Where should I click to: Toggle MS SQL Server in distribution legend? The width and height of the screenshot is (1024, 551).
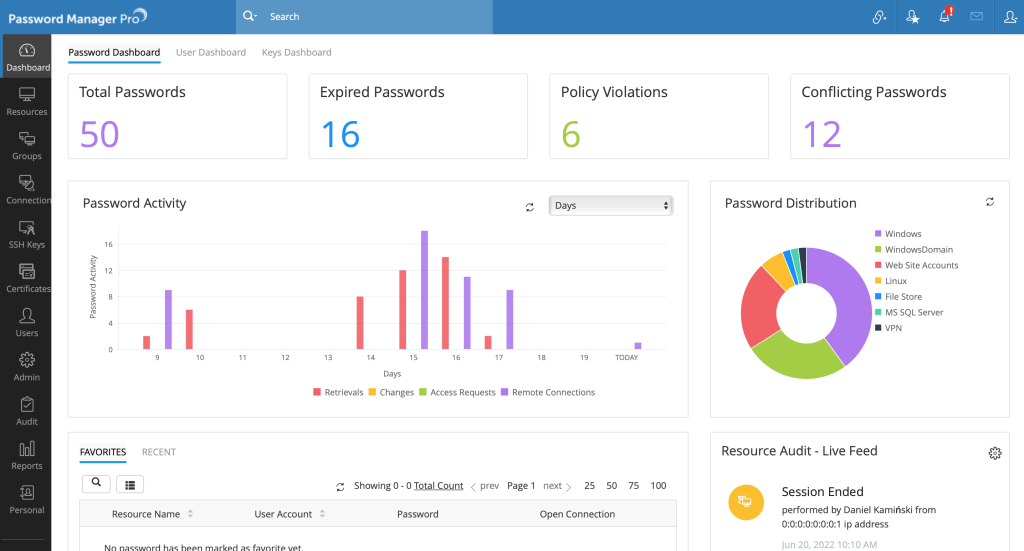coord(909,312)
